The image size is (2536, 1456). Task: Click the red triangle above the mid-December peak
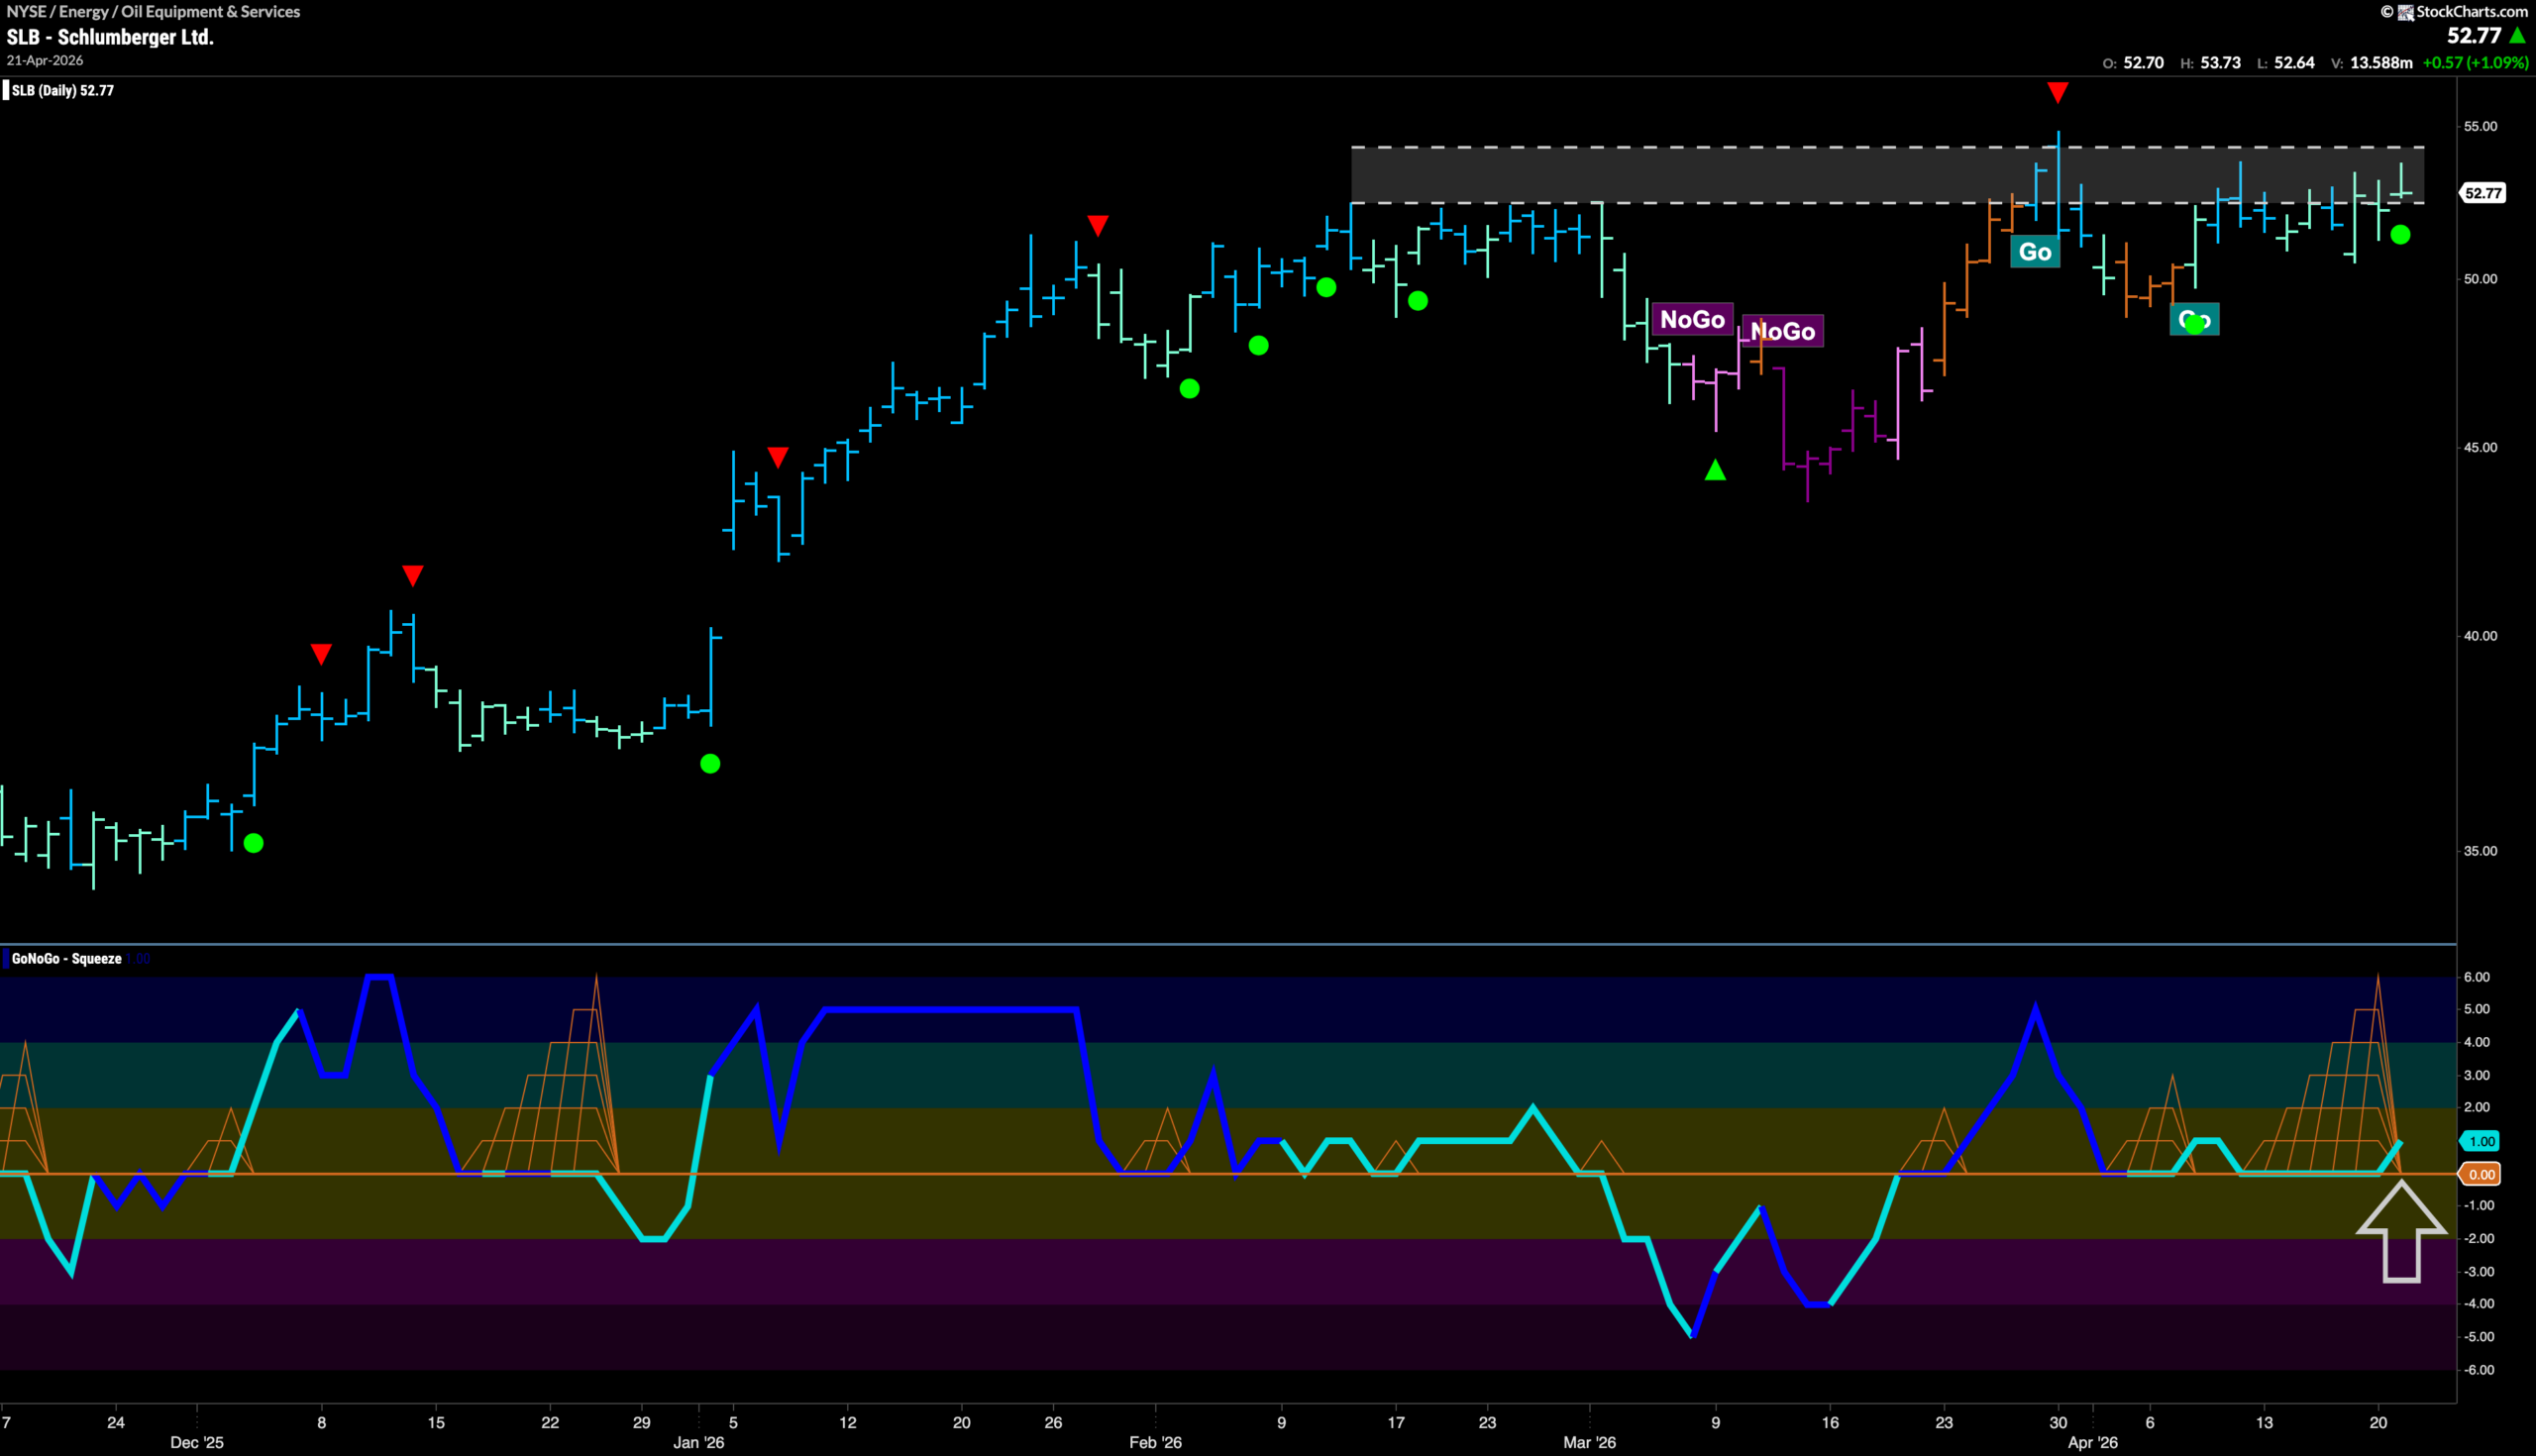tap(413, 576)
